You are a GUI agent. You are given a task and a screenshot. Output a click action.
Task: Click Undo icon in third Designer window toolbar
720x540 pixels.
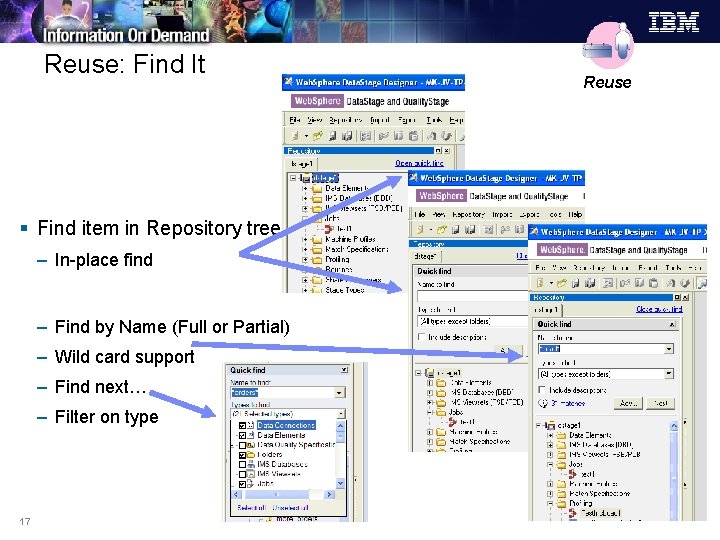671,283
